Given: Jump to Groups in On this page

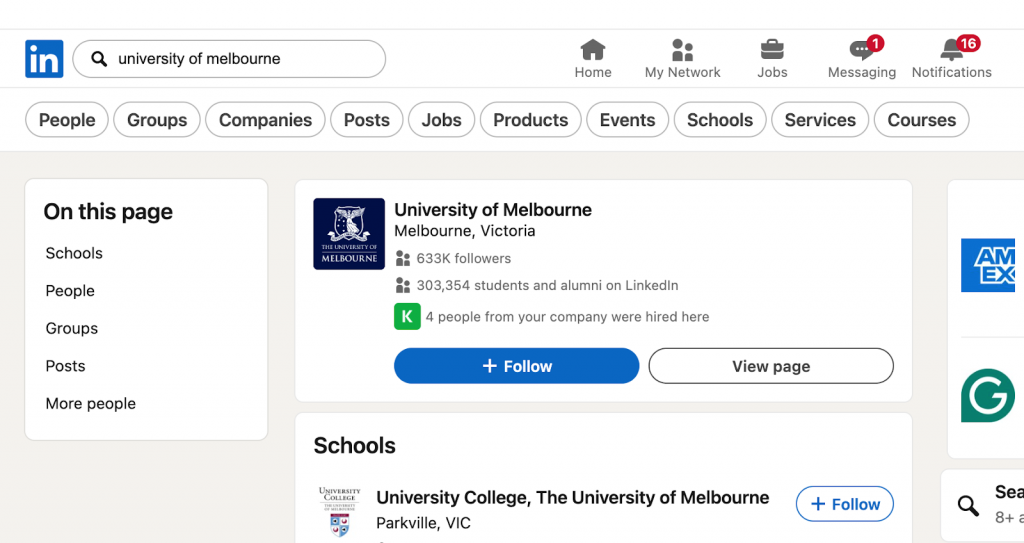Looking at the screenshot, I should coord(72,329).
